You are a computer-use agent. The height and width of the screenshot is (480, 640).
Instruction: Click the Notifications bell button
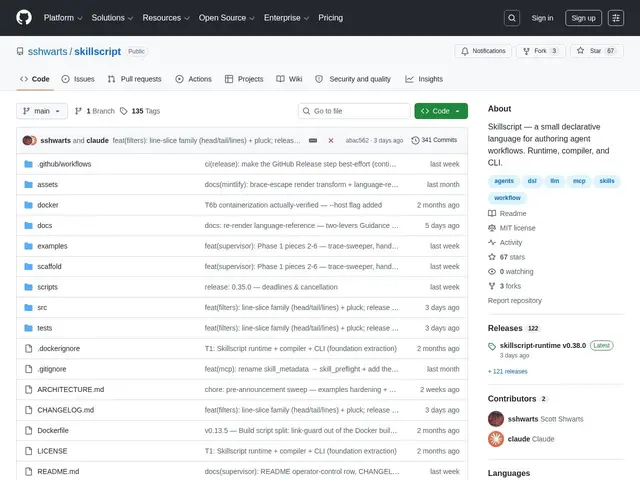click(x=483, y=51)
